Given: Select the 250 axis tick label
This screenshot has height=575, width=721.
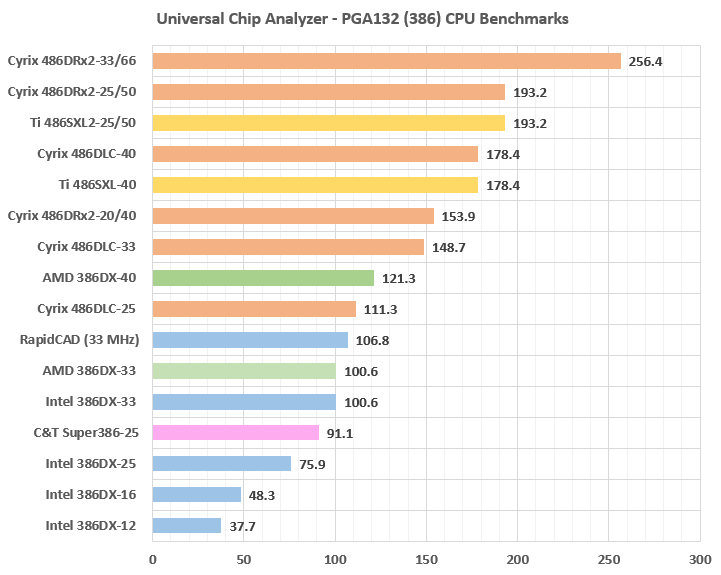Looking at the screenshot, I should pos(609,559).
